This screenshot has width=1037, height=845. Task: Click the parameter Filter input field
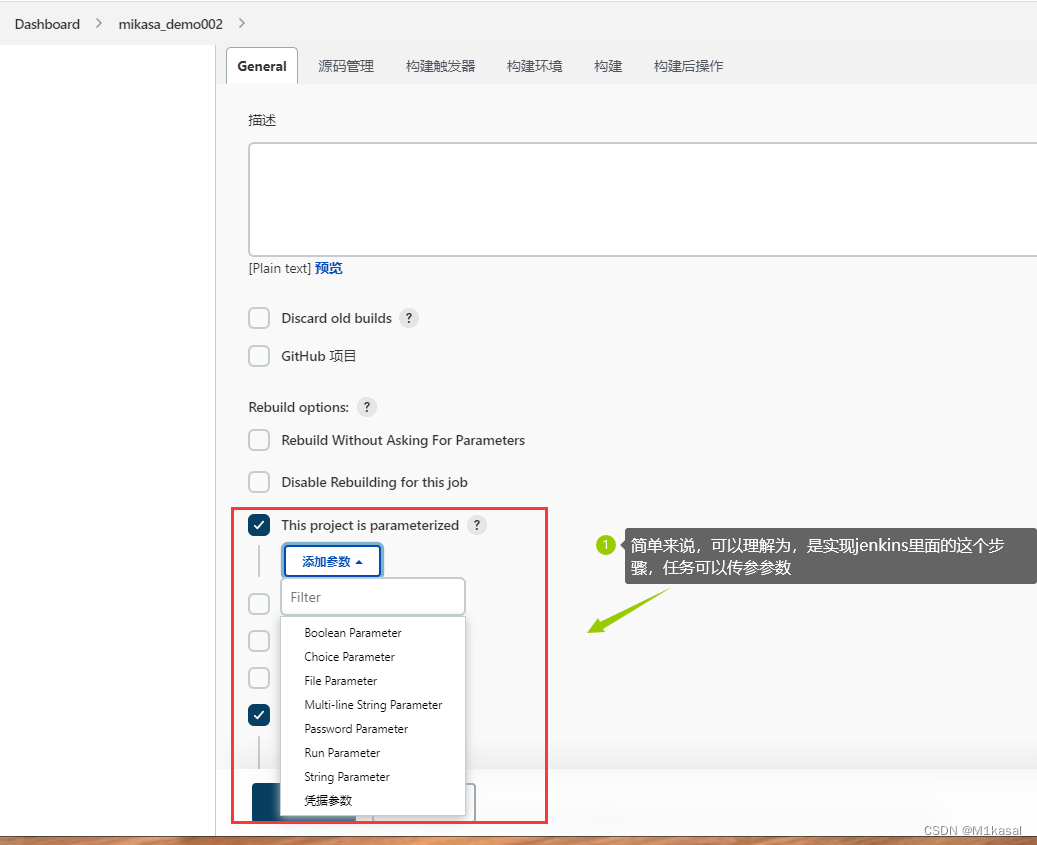[x=372, y=596]
